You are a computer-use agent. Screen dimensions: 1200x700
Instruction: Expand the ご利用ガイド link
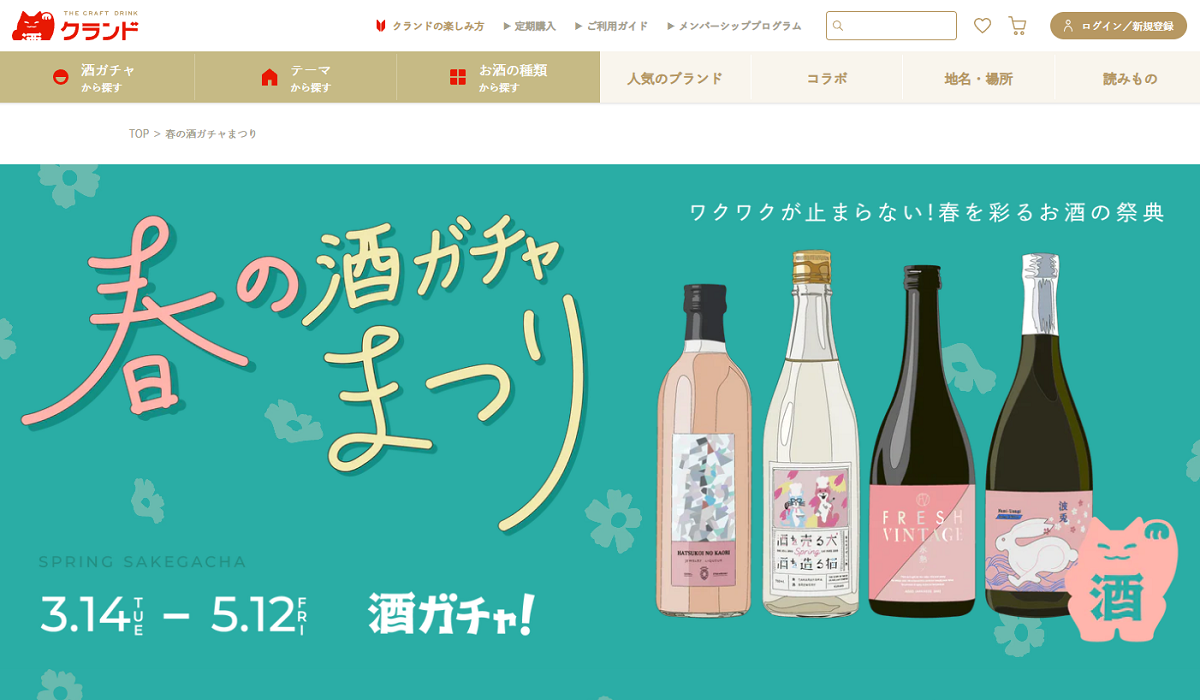point(611,26)
